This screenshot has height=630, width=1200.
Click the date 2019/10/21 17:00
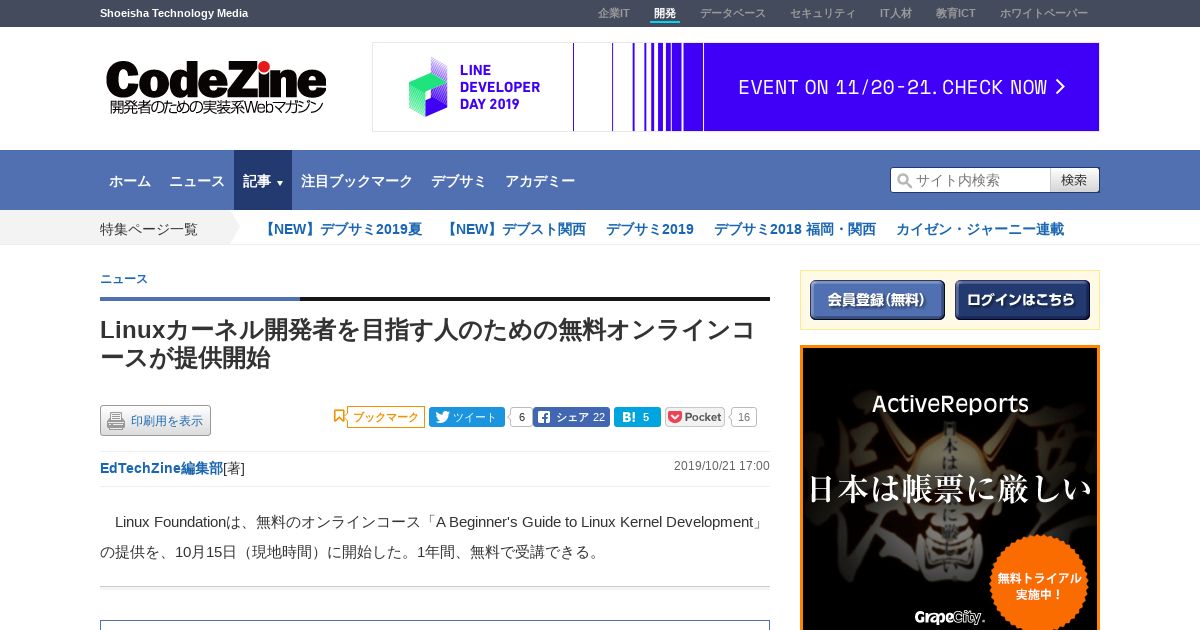tap(722, 466)
